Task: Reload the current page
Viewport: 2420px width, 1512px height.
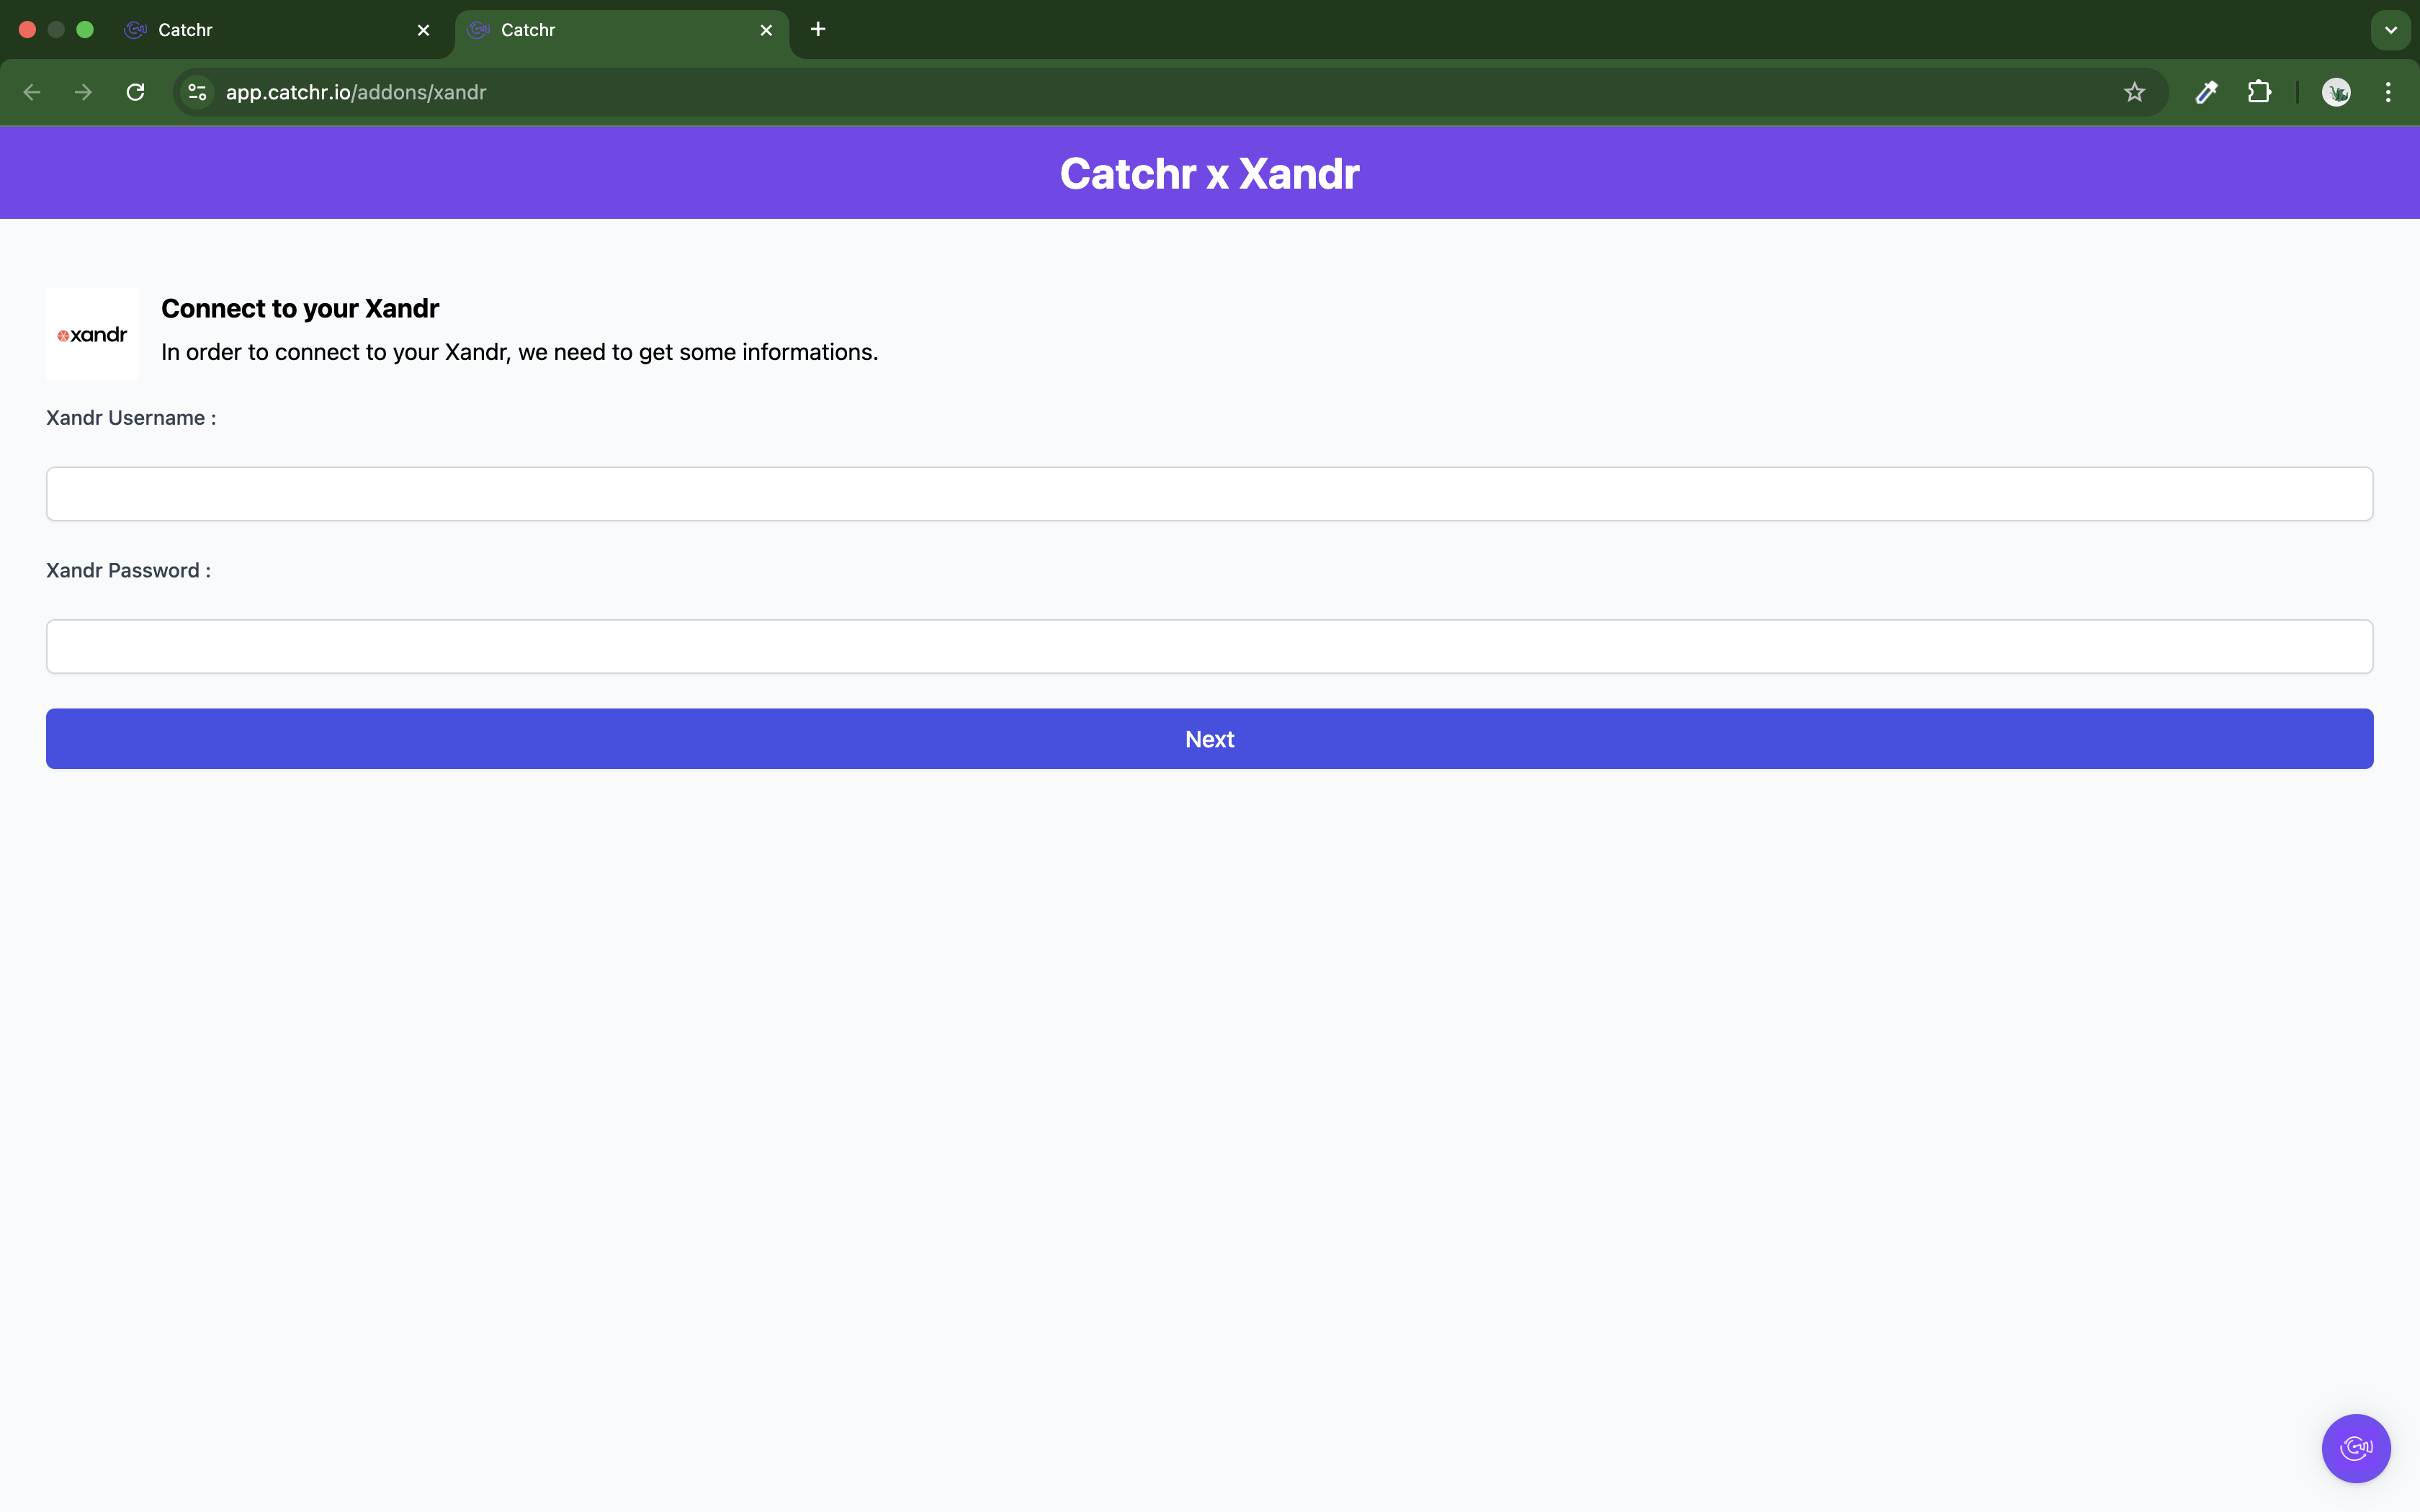Action: pyautogui.click(x=136, y=92)
